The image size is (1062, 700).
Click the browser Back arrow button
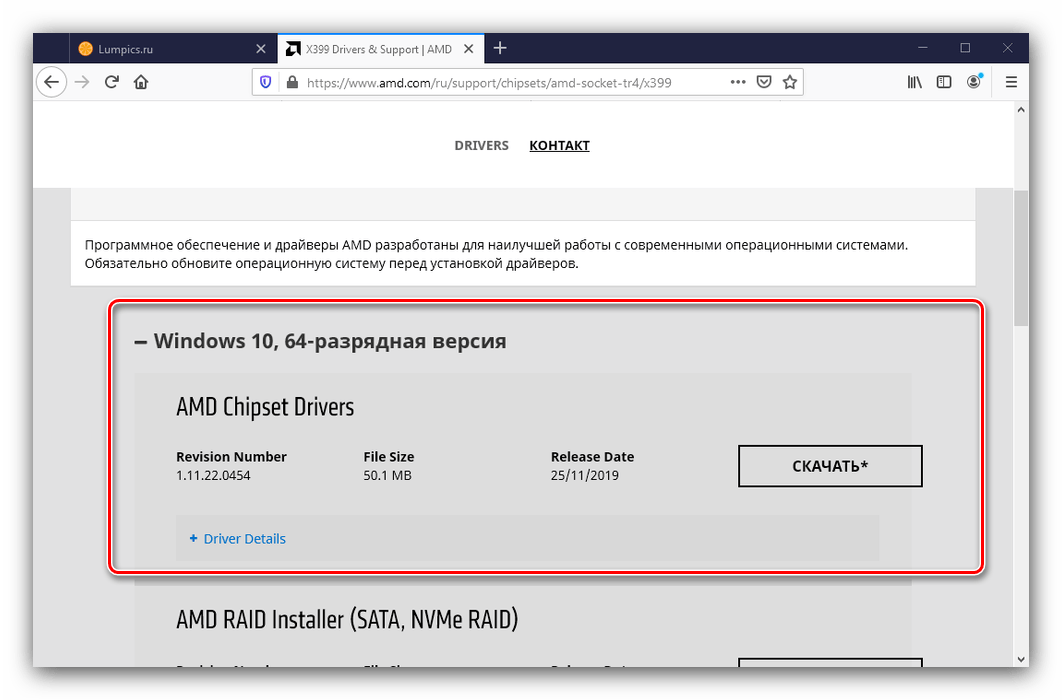[52, 82]
